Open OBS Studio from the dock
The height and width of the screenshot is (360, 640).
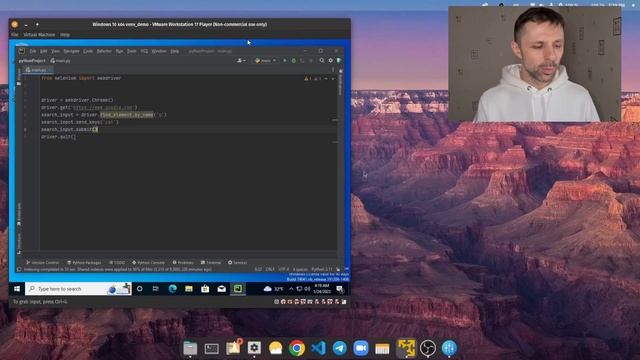(x=428, y=348)
